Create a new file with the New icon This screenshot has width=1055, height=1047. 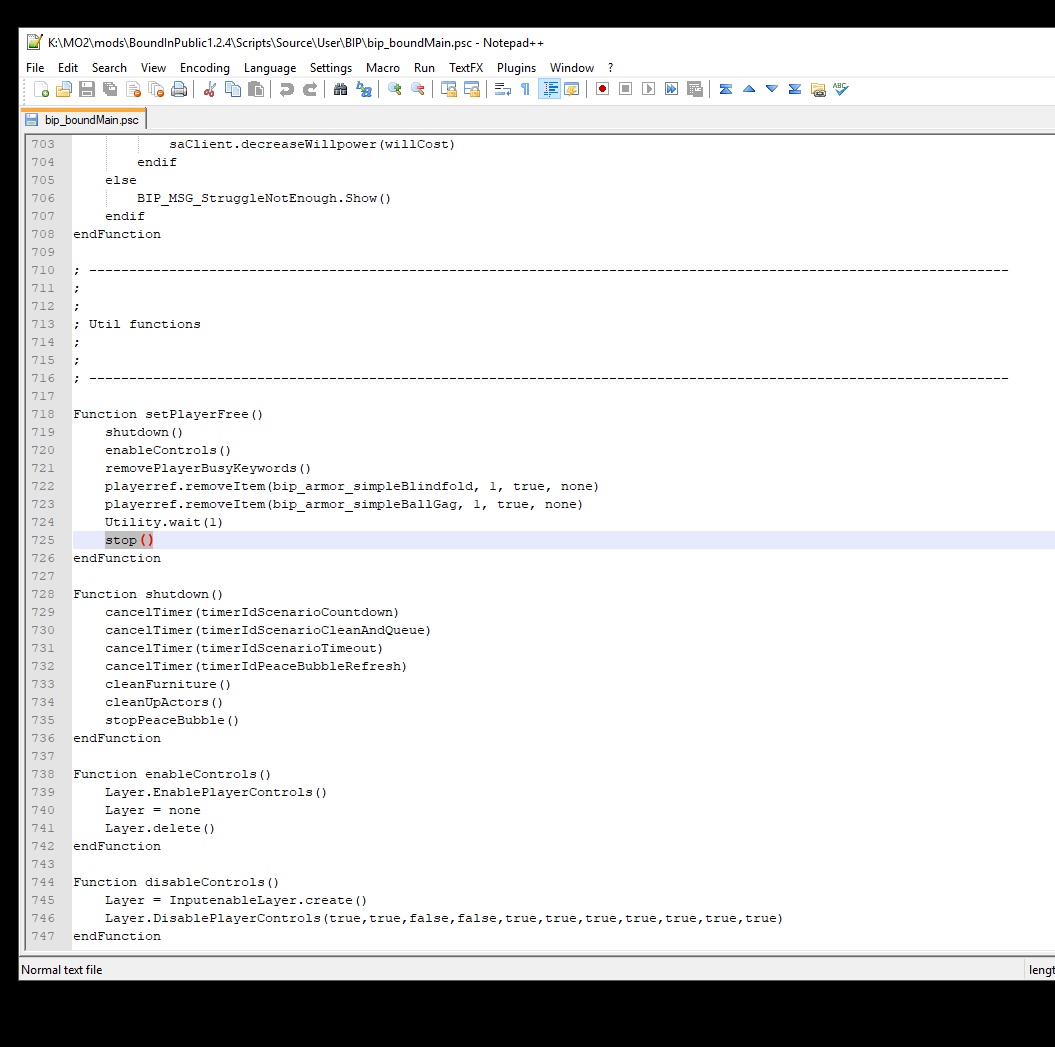click(41, 89)
